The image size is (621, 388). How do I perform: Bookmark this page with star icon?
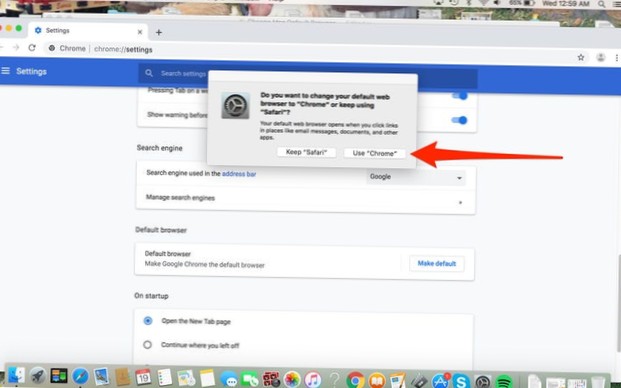[x=581, y=57]
